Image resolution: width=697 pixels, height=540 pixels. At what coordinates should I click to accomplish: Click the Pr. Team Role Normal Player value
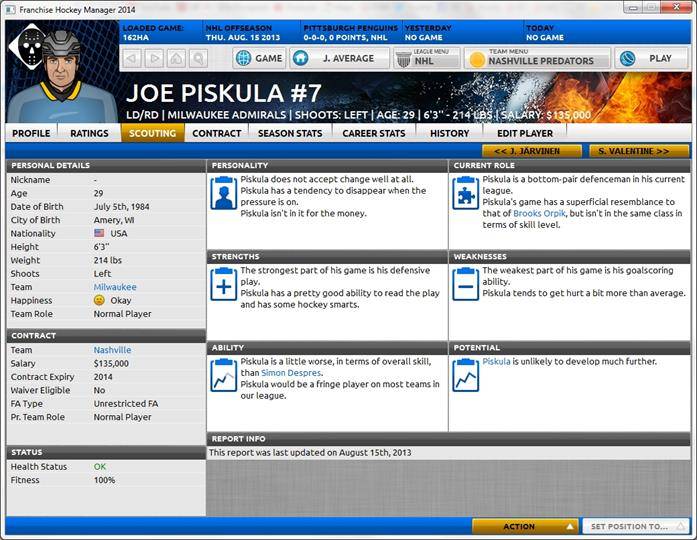[x=122, y=417]
